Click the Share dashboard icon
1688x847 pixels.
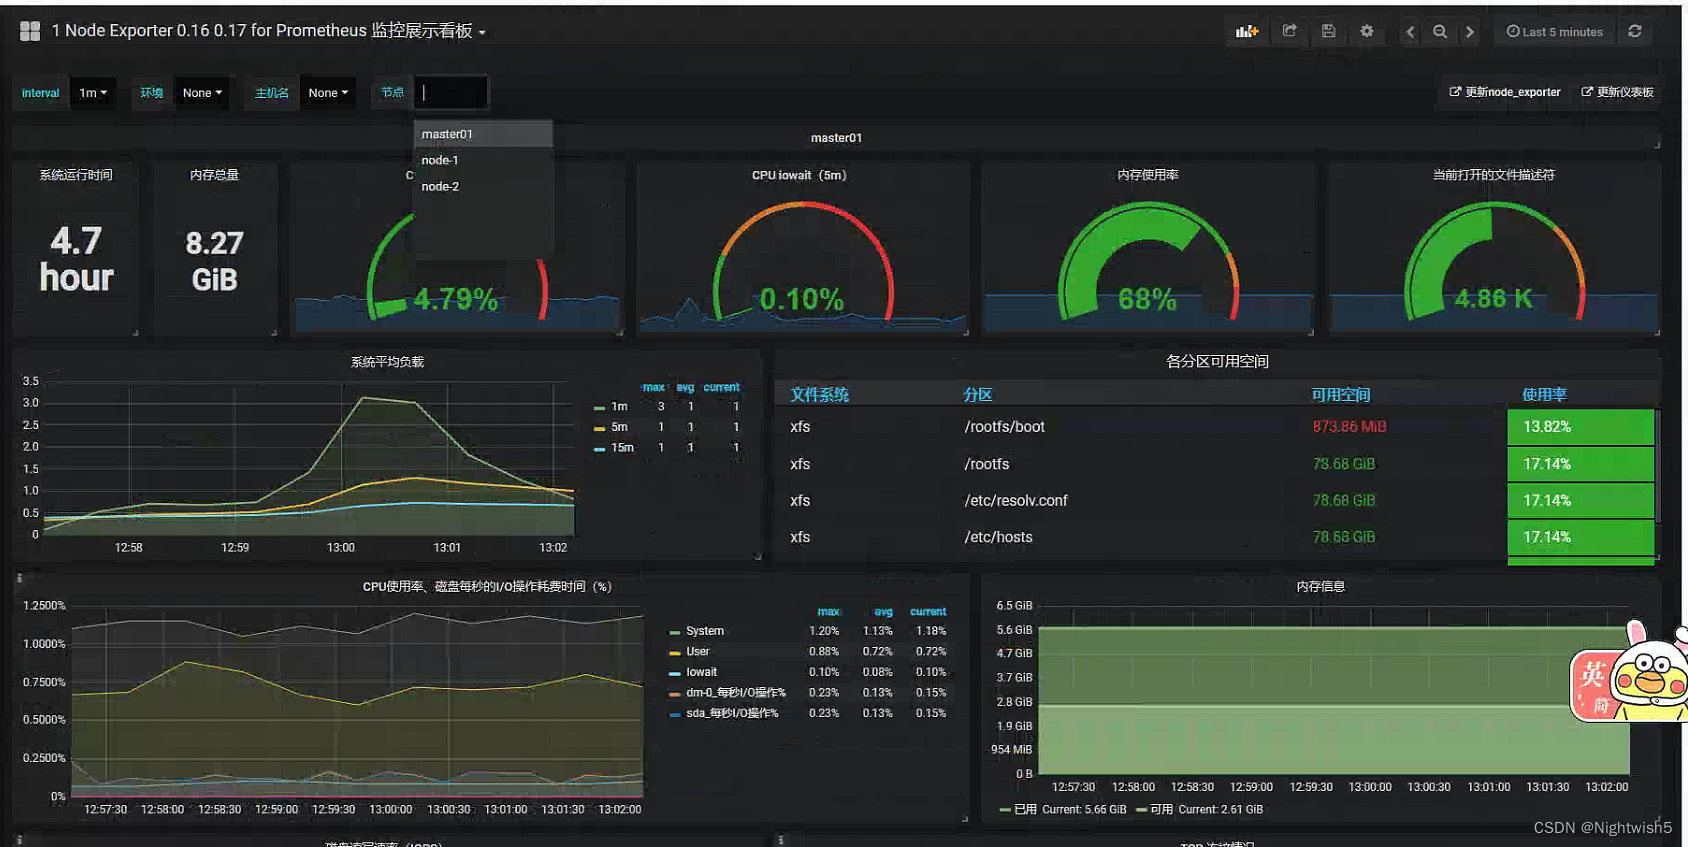click(x=1290, y=31)
